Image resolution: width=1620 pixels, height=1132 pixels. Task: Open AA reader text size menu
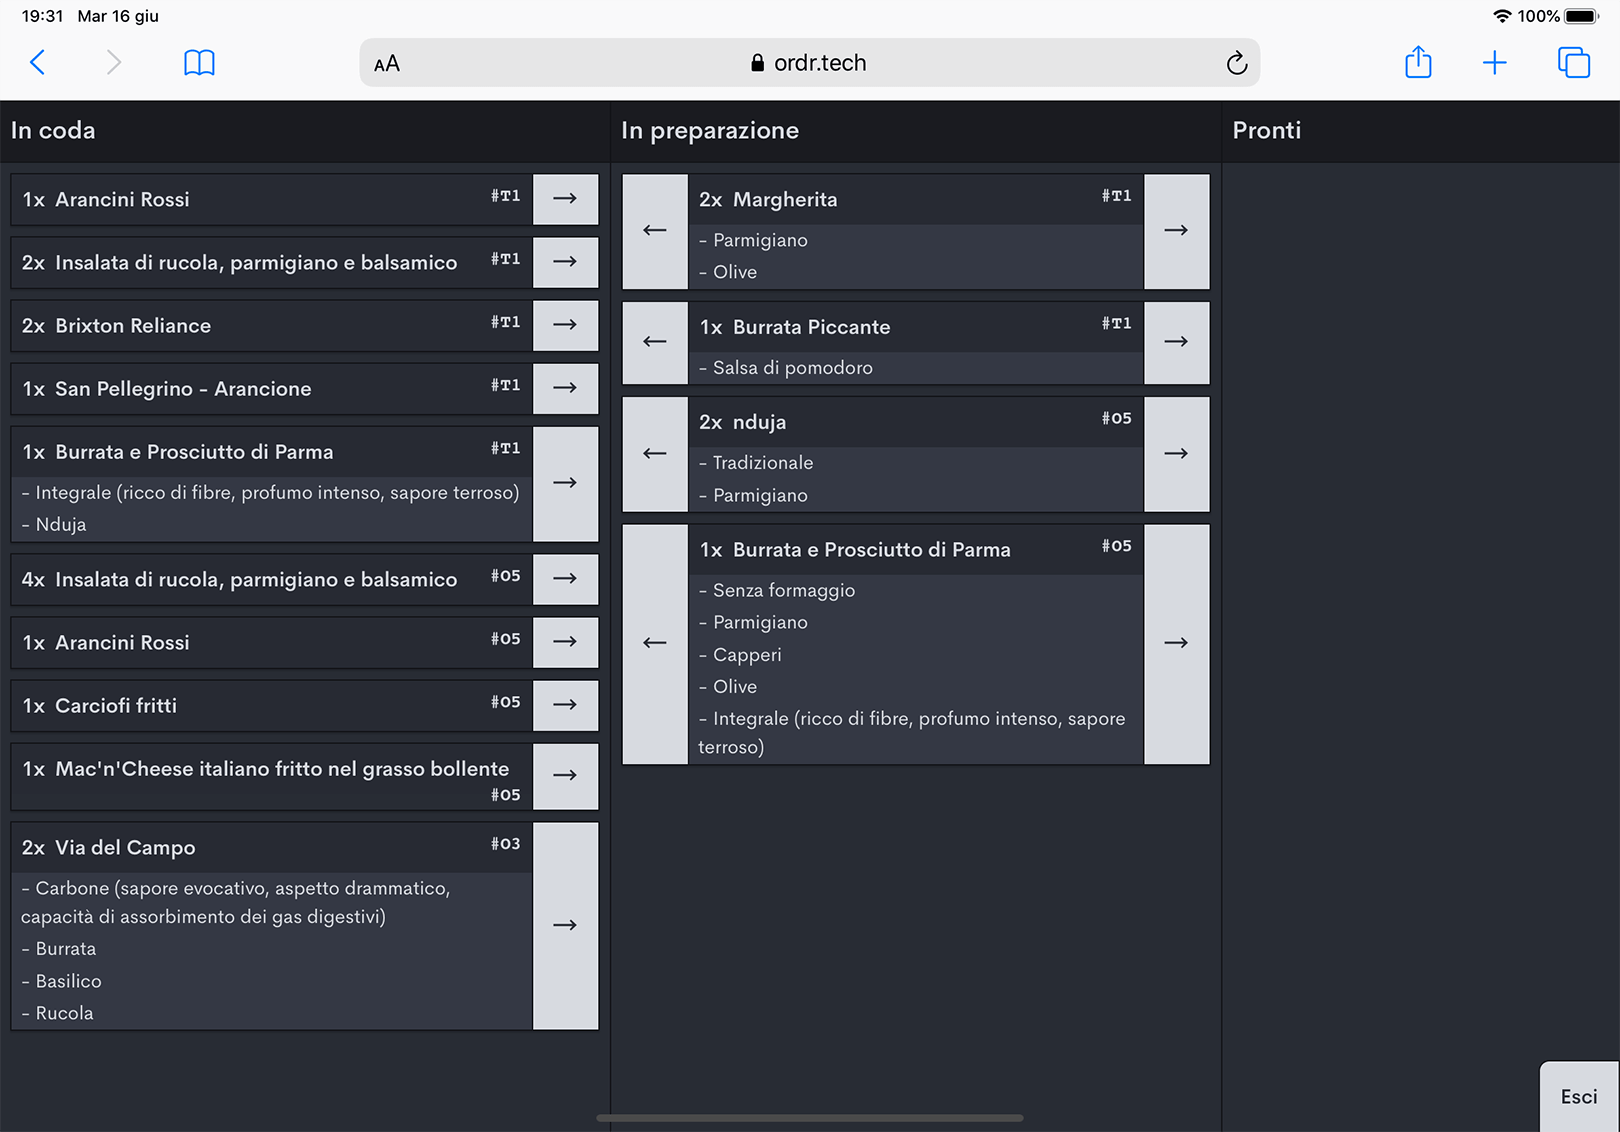coord(387,64)
